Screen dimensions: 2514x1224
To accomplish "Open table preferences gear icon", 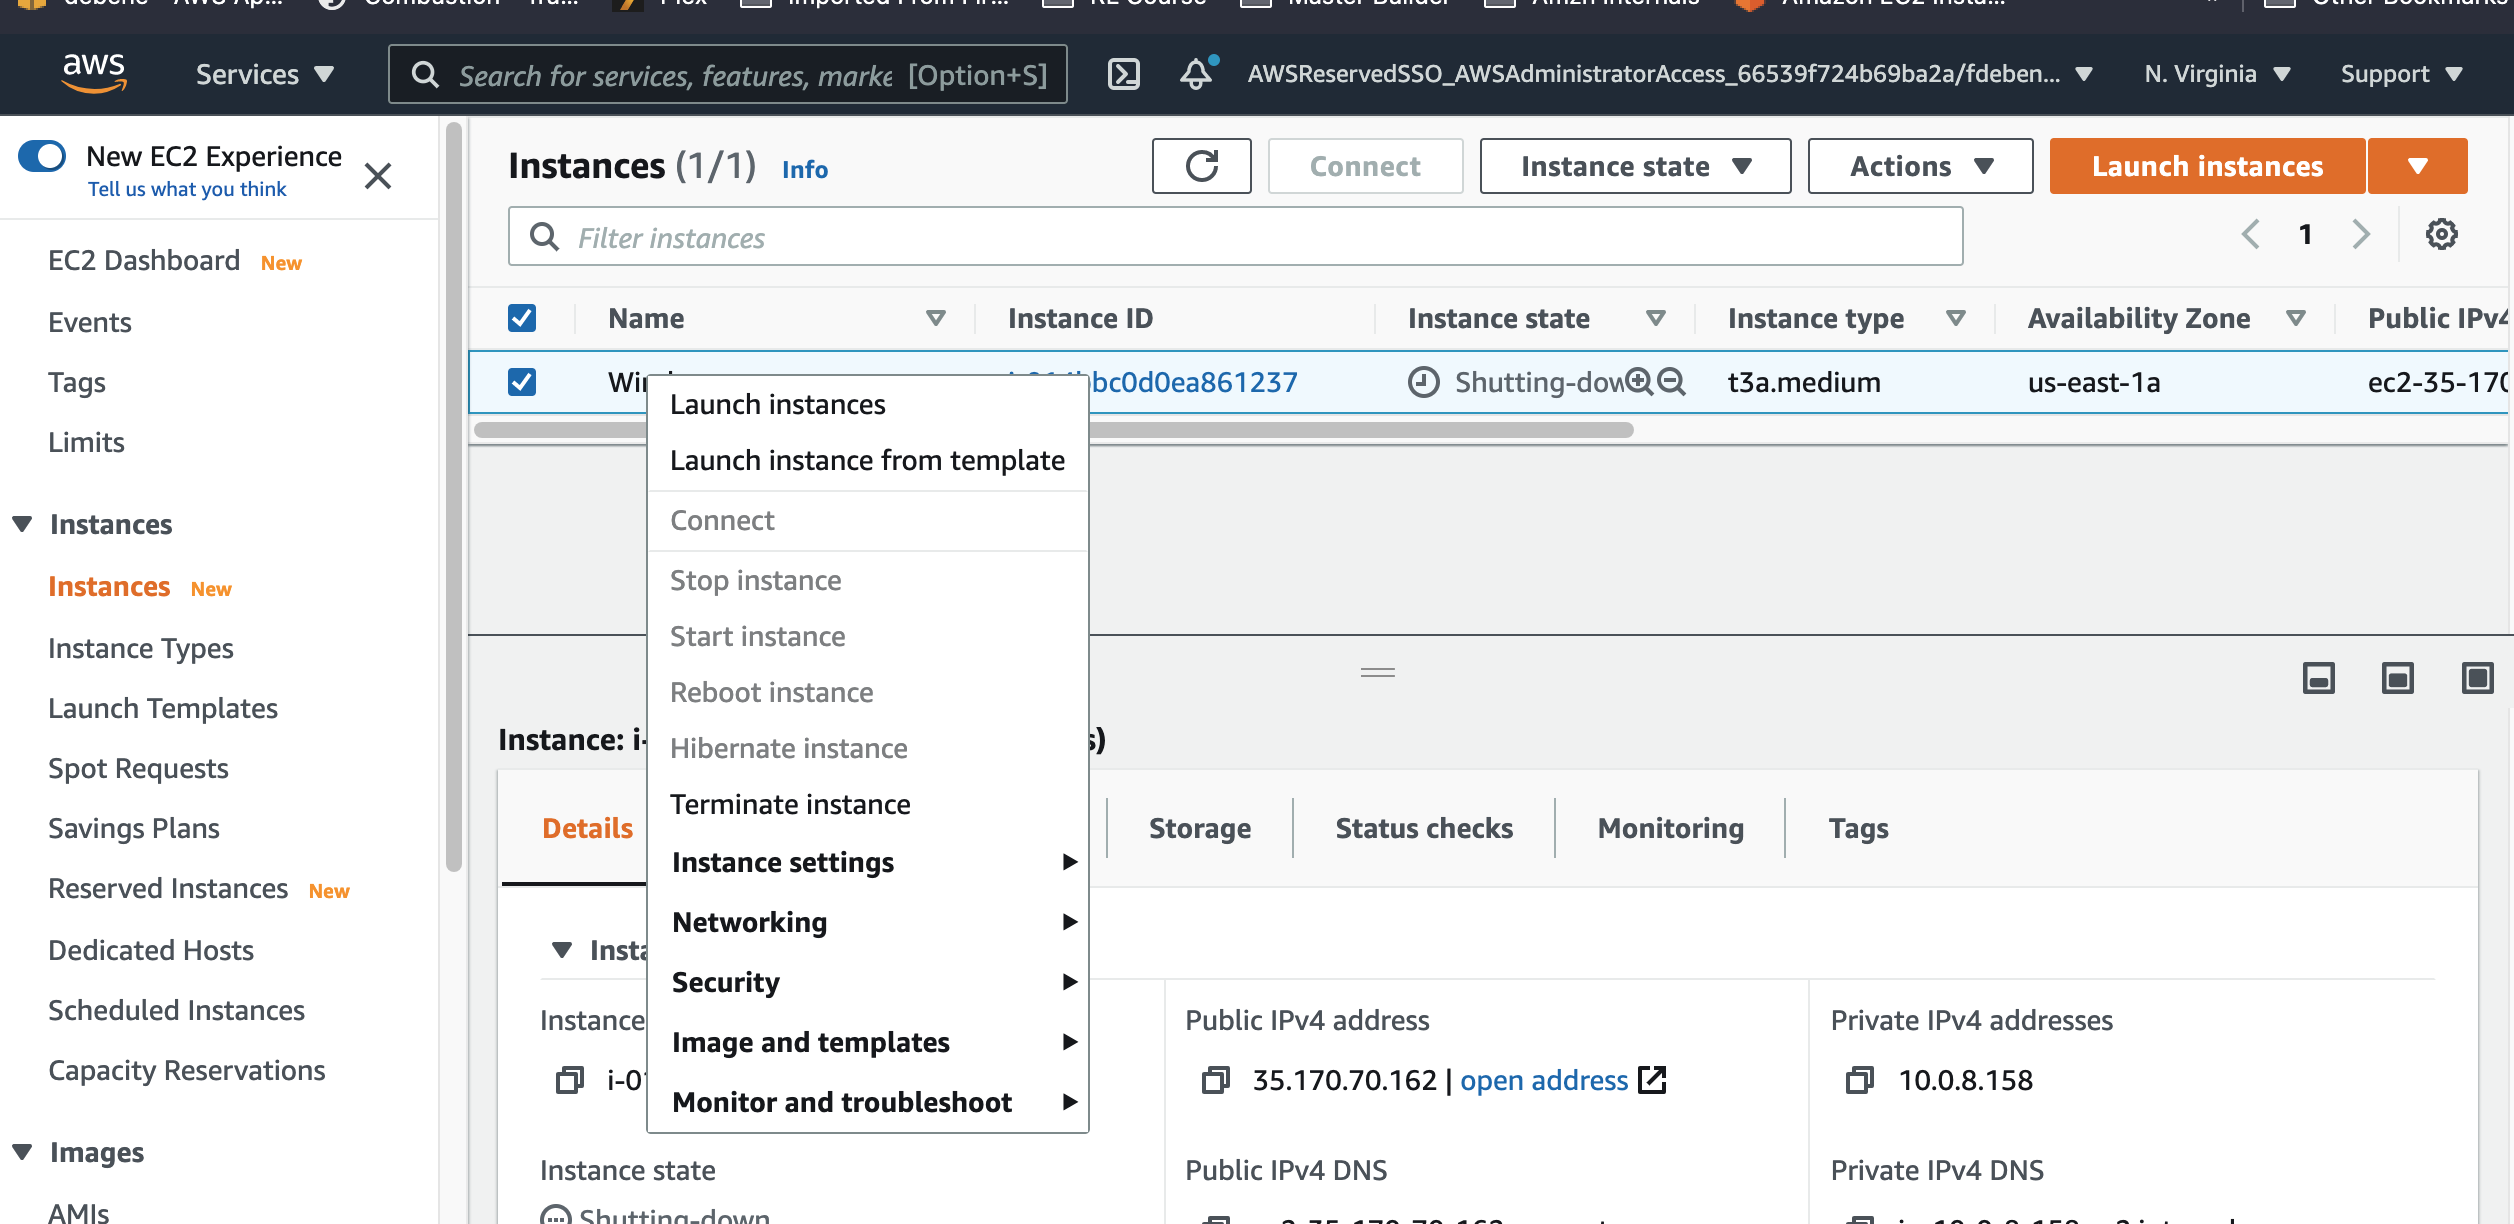I will pyautogui.click(x=2441, y=234).
